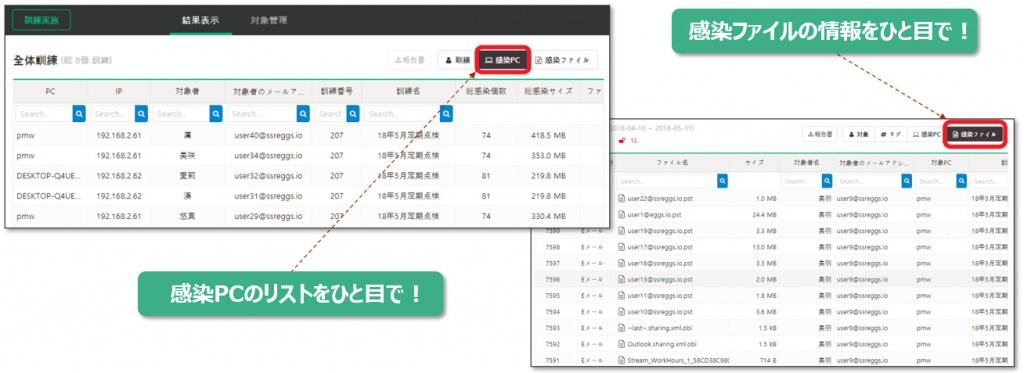Viewport: 1024px width, 373px height.
Task: Click file icon of user13@ssreggs.io.pst
Action: [622, 279]
